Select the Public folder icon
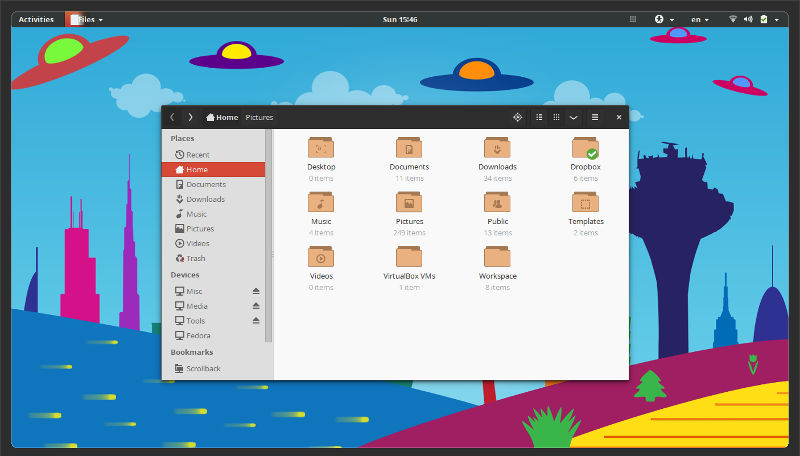The width and height of the screenshot is (800, 456). click(x=497, y=202)
